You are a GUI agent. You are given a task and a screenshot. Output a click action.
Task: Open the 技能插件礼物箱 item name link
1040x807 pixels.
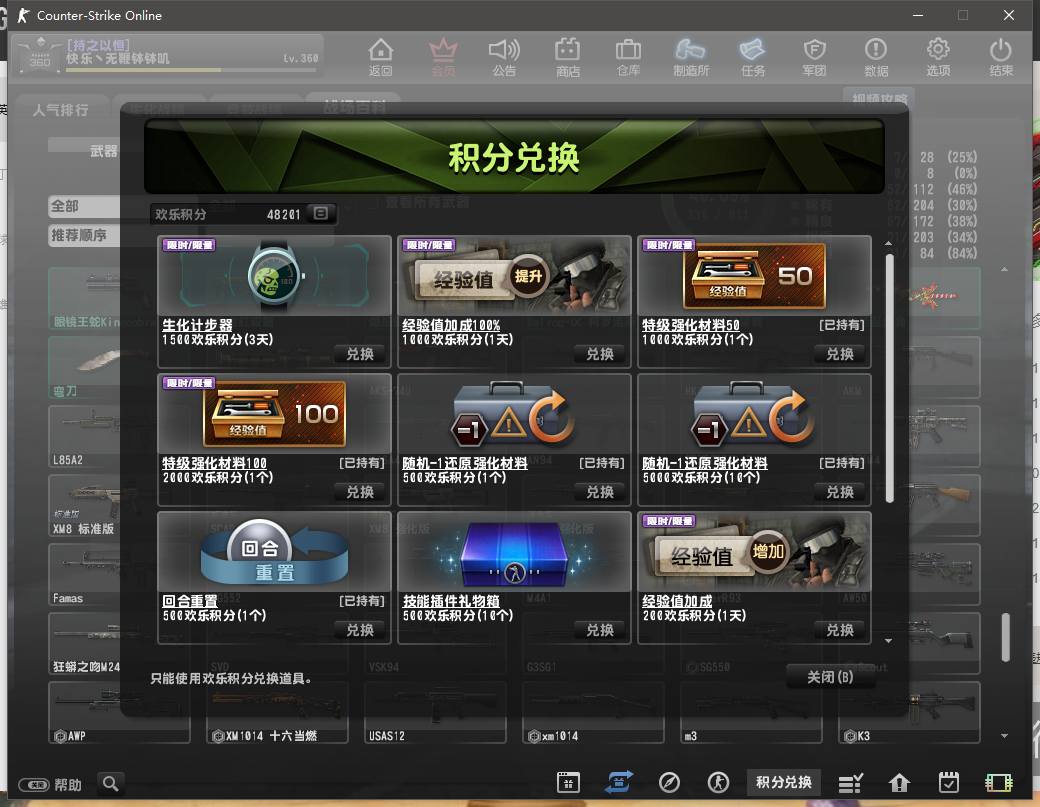pyautogui.click(x=451, y=601)
